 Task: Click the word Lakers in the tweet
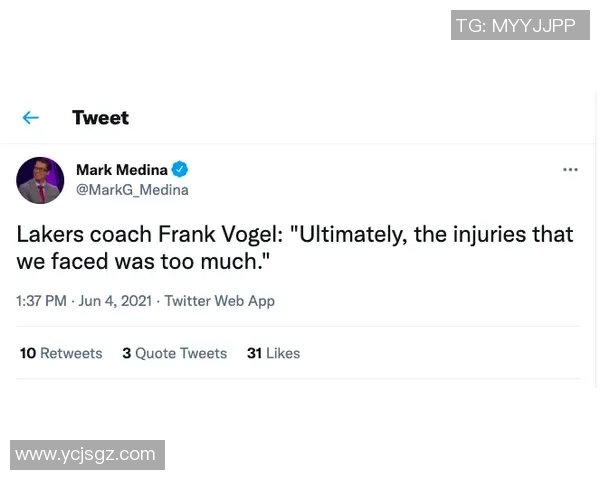(x=48, y=235)
